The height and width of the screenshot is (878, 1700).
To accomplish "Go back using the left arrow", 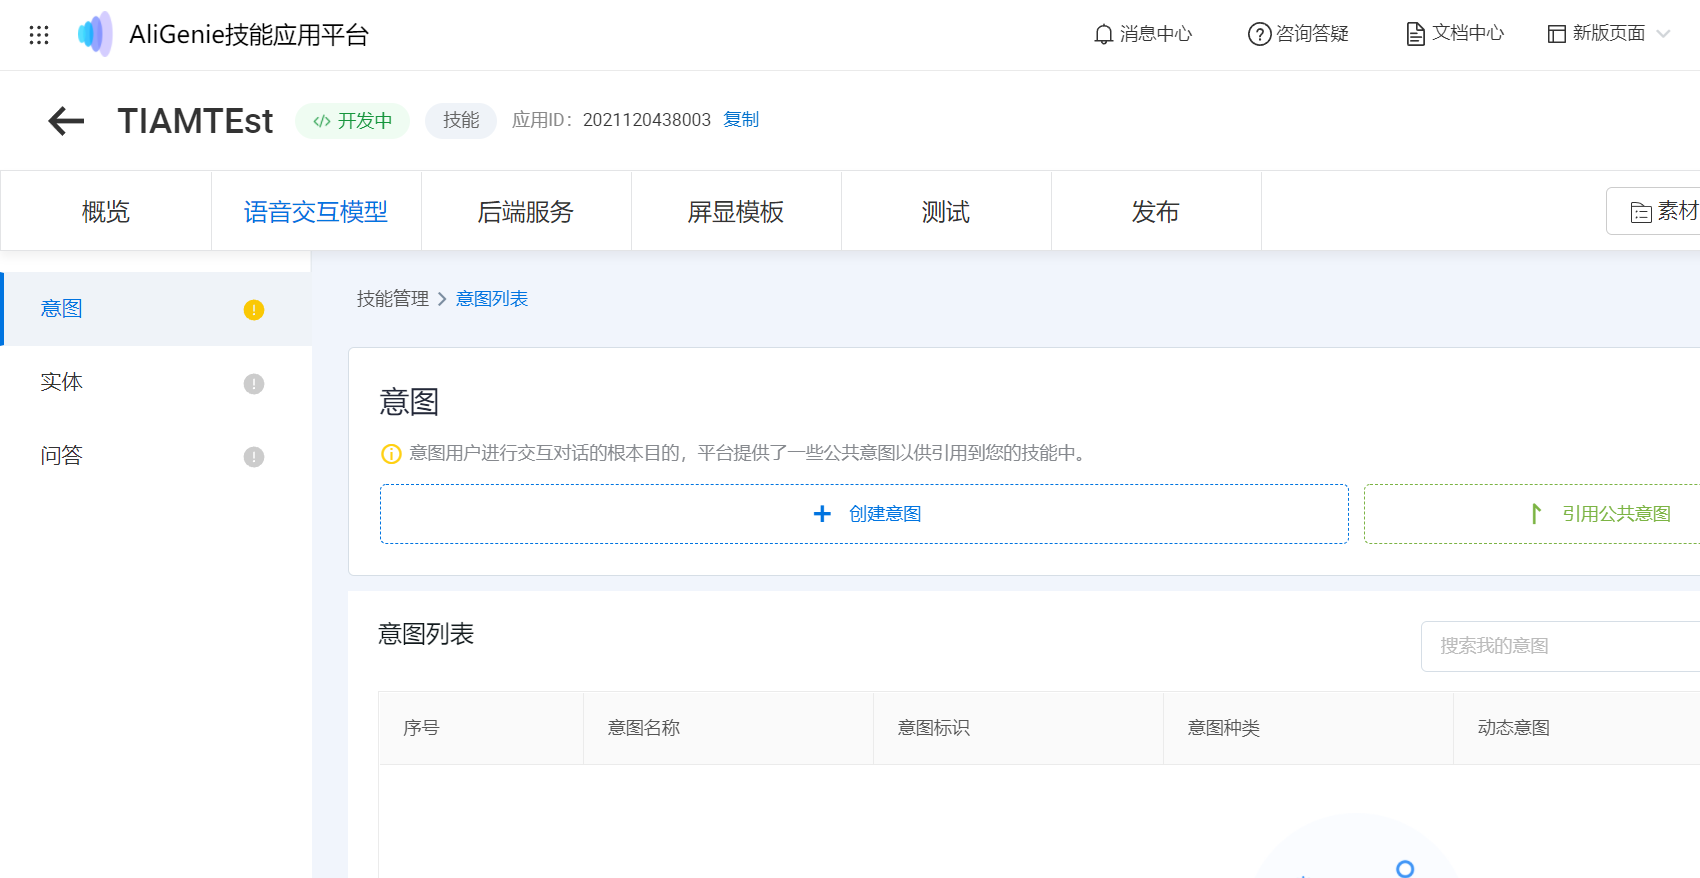I will pos(66,121).
